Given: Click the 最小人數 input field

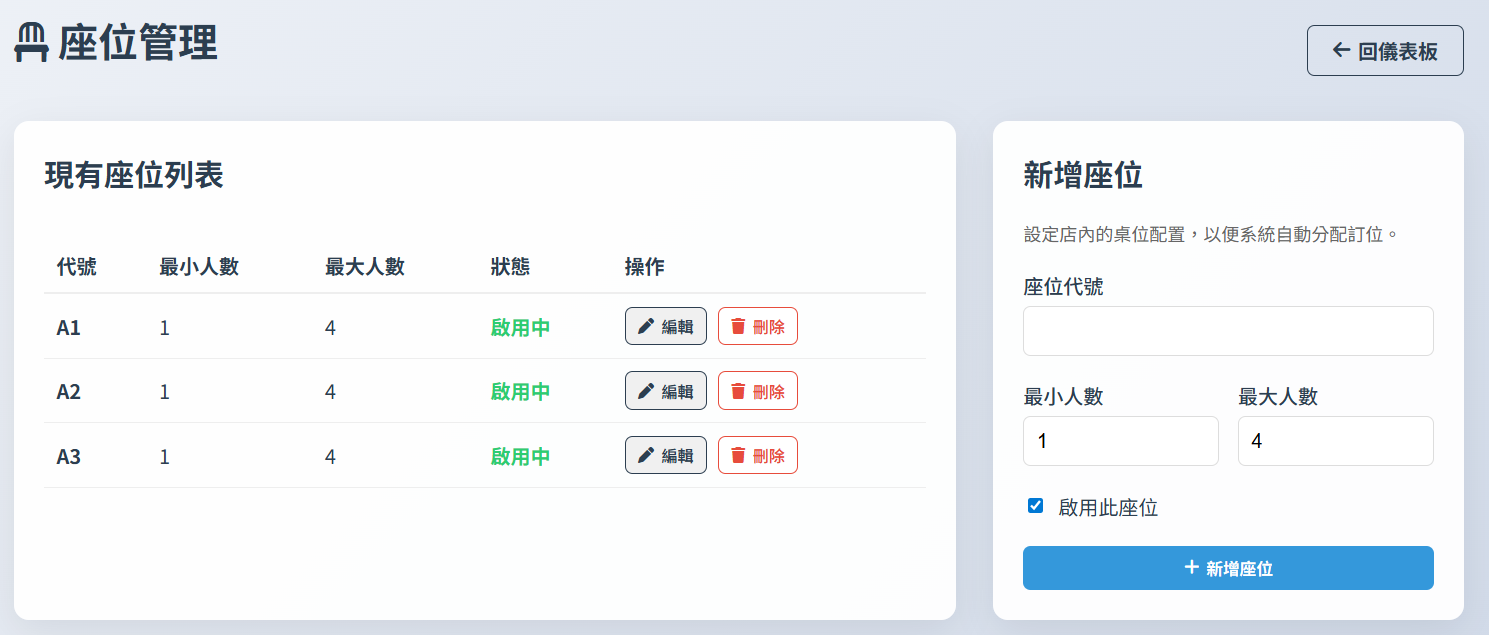Looking at the screenshot, I should [x=1120, y=440].
